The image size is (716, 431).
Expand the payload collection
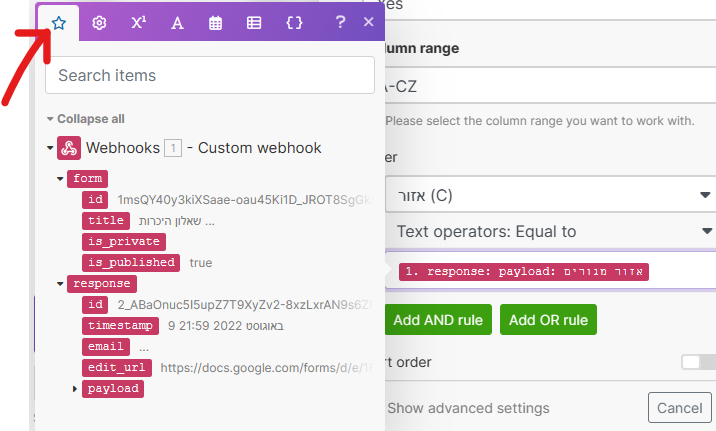click(x=75, y=388)
